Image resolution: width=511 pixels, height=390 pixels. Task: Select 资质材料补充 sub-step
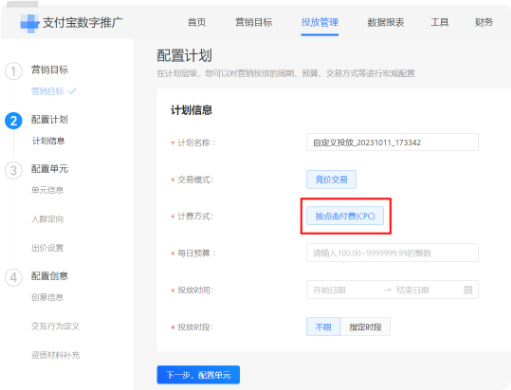pyautogui.click(x=55, y=355)
